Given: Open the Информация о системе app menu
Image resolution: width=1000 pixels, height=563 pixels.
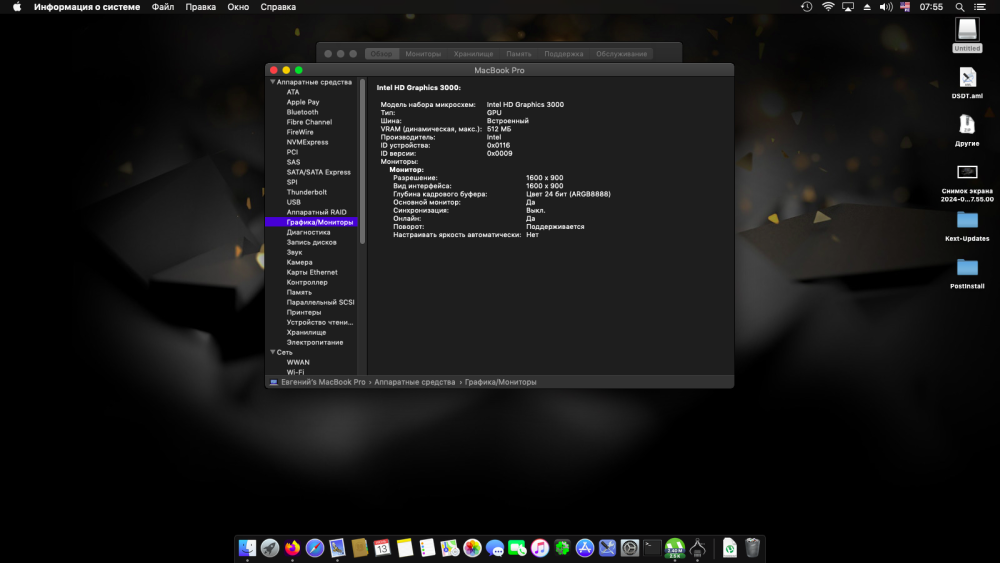Looking at the screenshot, I should (x=87, y=7).
